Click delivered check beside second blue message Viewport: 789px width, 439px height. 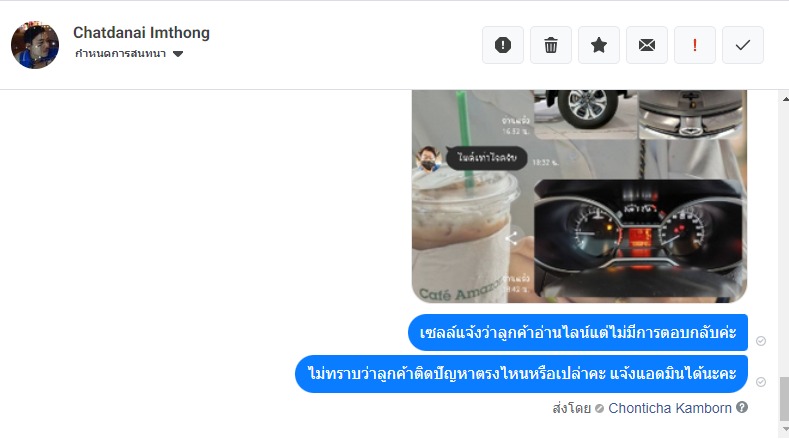coord(761,382)
